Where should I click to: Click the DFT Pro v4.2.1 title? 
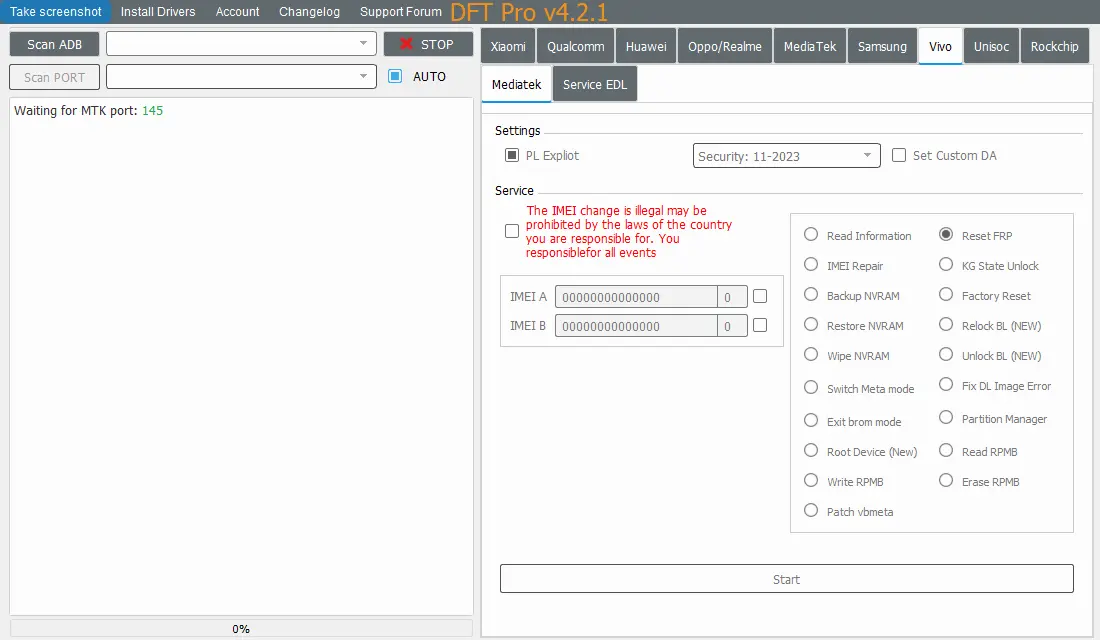[x=529, y=12]
